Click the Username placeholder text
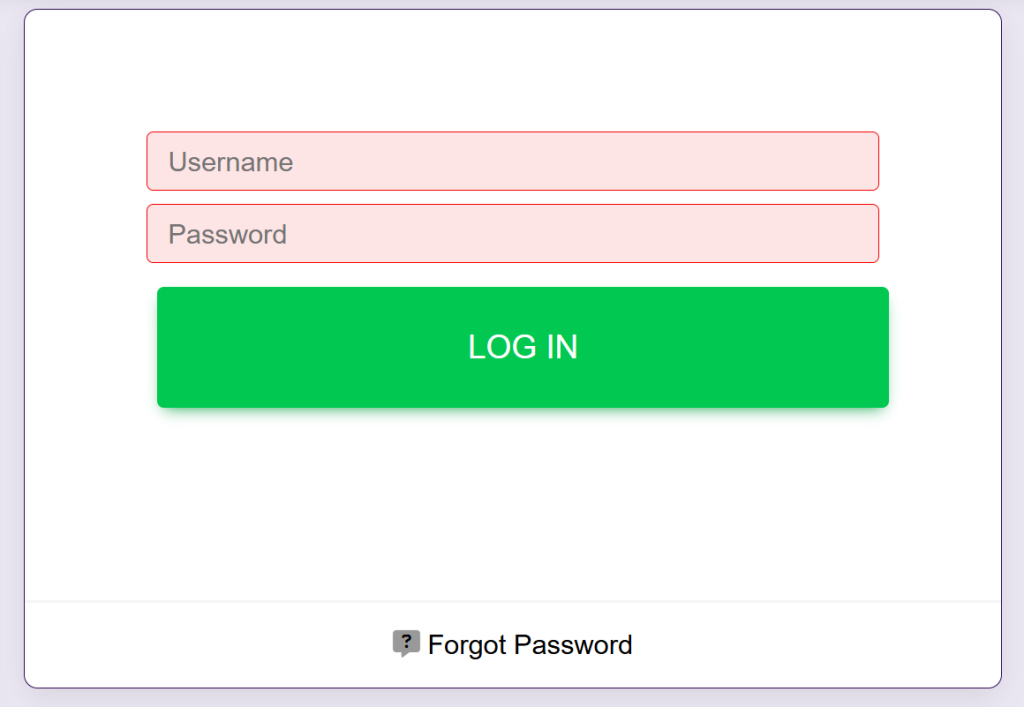 231,162
